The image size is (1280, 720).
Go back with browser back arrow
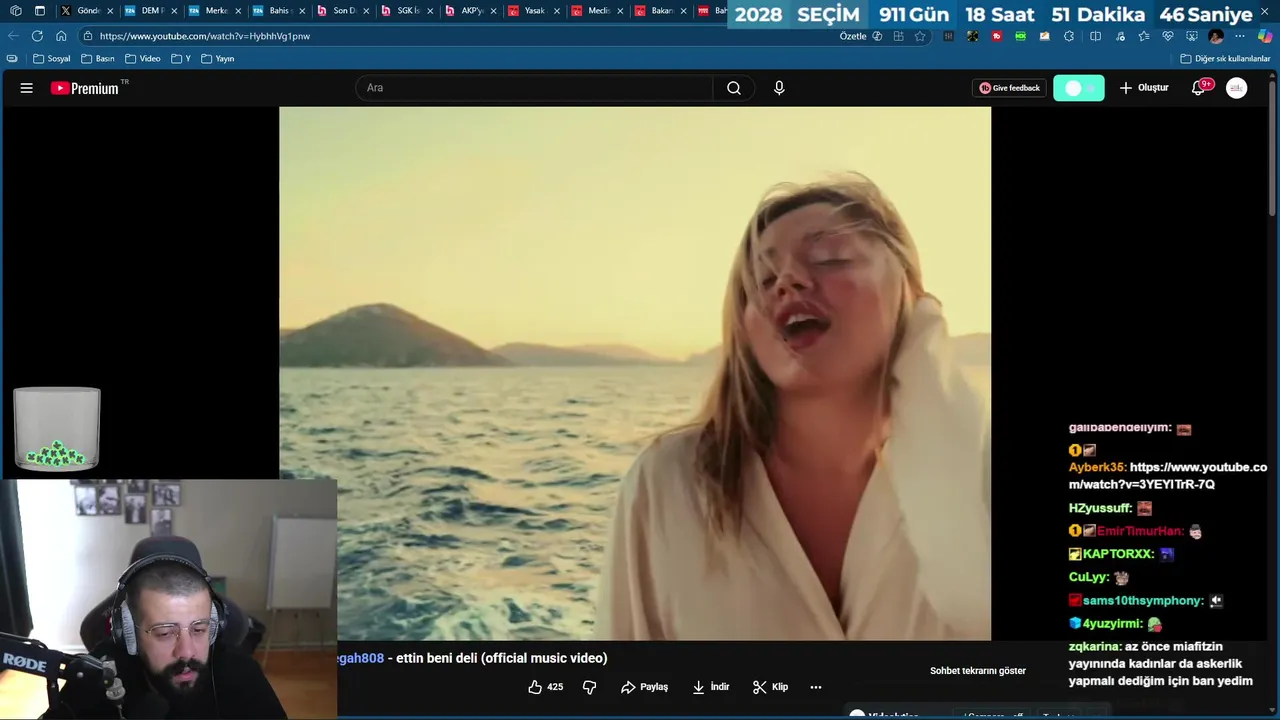[13, 36]
